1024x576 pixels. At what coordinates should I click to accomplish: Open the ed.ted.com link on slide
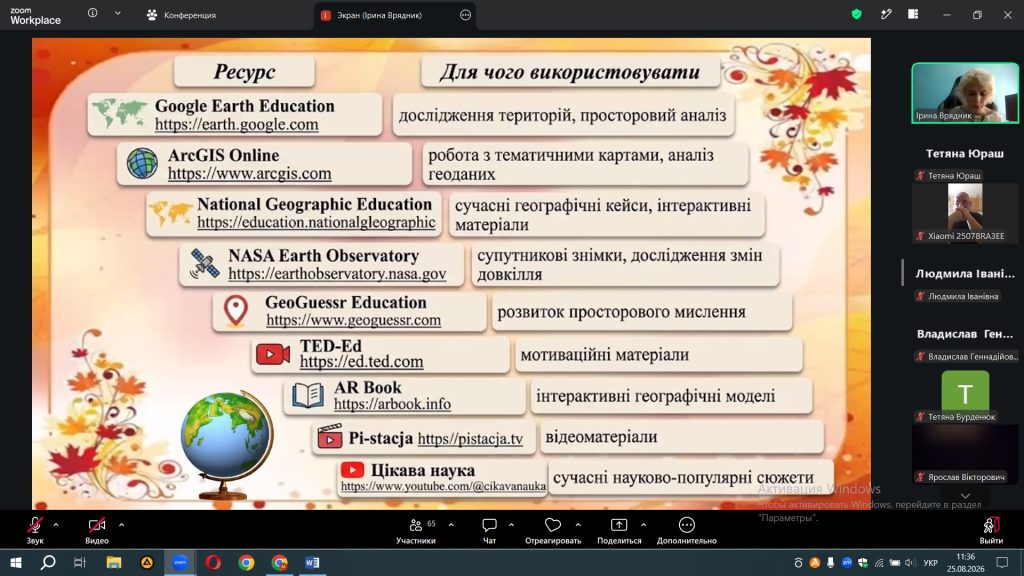[x=361, y=361]
